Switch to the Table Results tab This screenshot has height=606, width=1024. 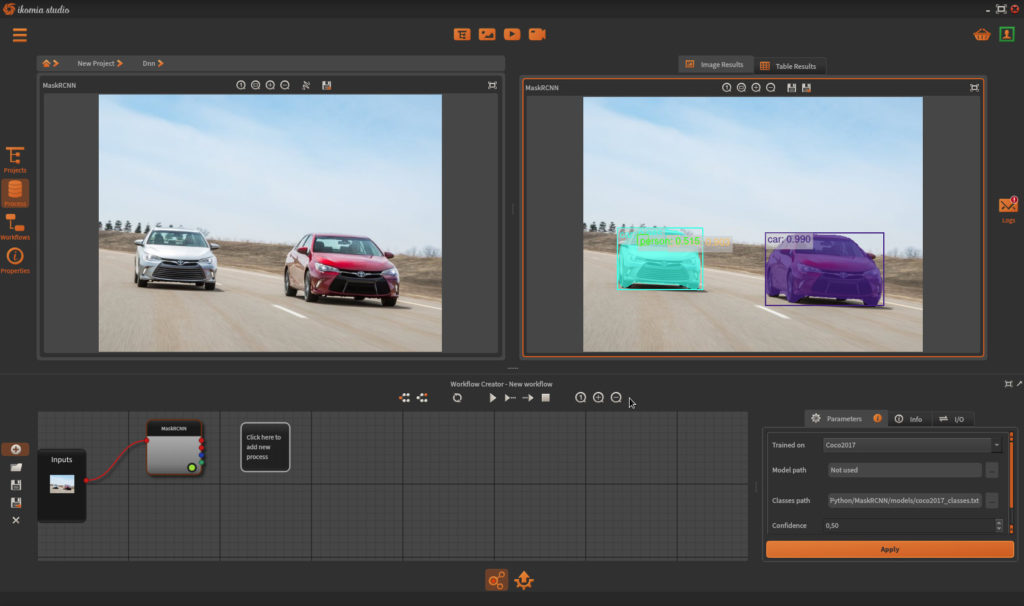(791, 64)
